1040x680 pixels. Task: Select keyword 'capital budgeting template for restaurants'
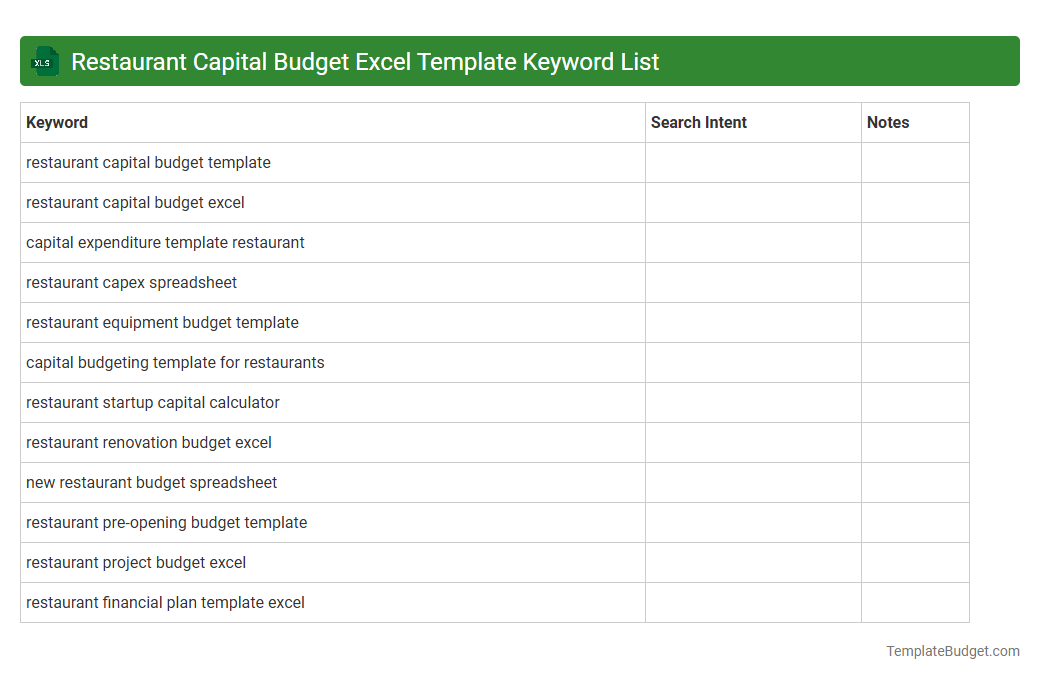click(x=176, y=362)
